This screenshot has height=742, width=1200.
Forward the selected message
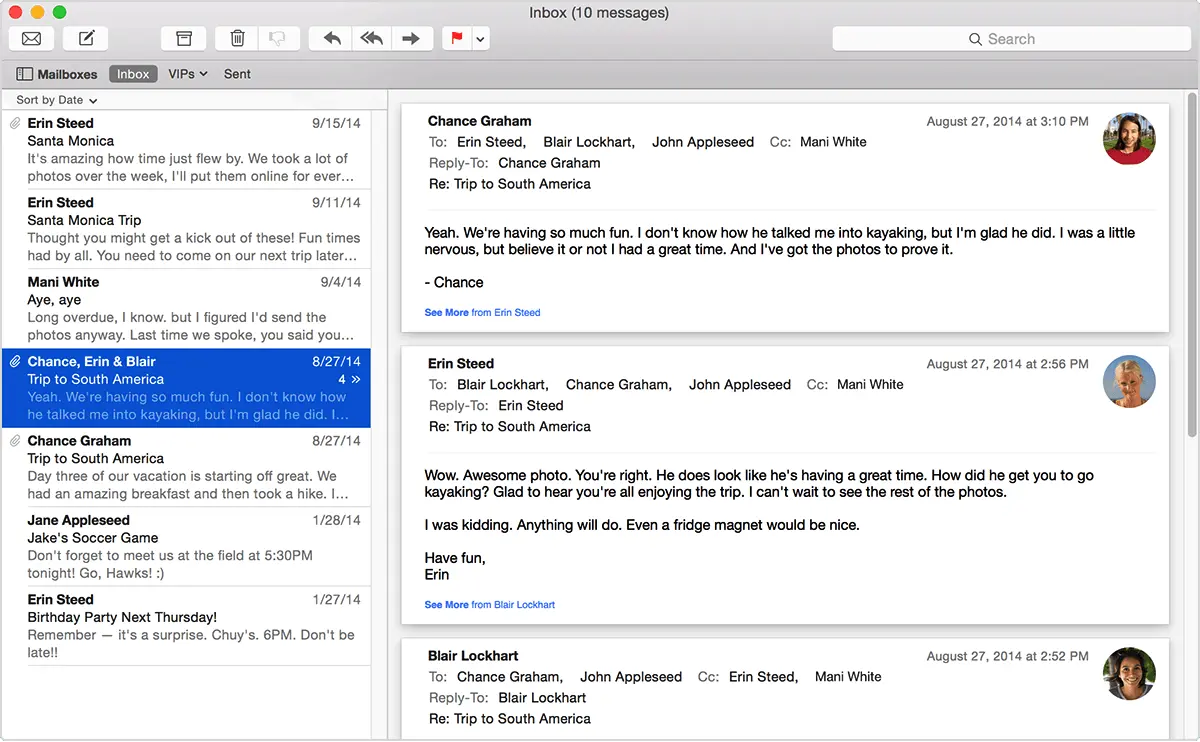coord(412,38)
